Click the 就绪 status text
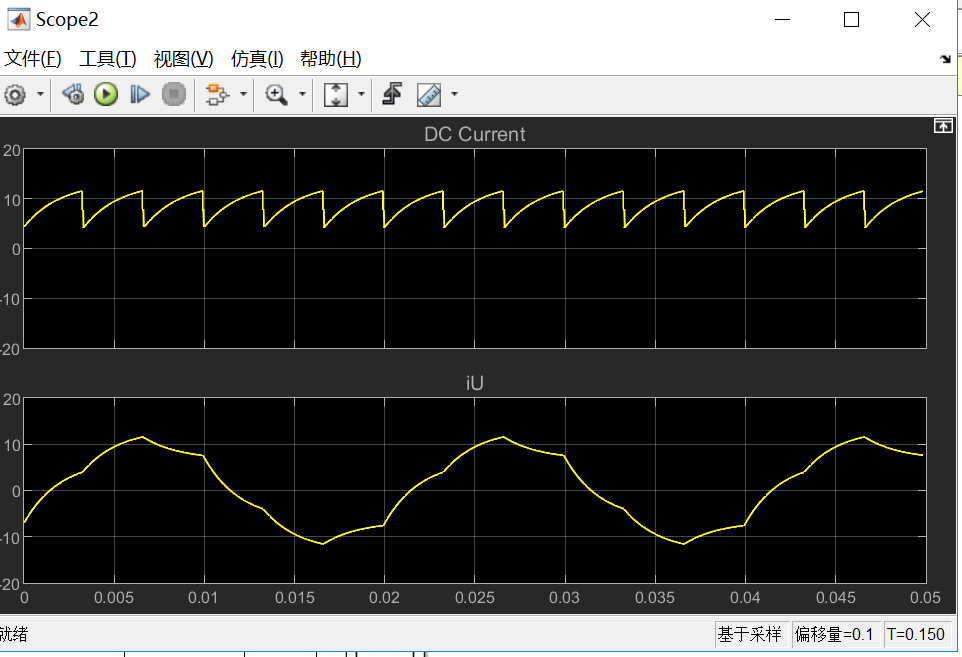 click(x=13, y=634)
